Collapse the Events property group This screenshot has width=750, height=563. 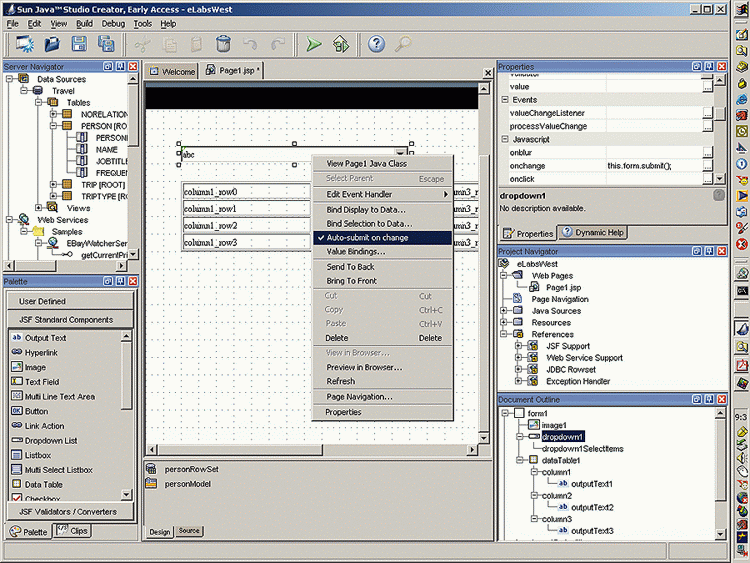pyautogui.click(x=505, y=99)
